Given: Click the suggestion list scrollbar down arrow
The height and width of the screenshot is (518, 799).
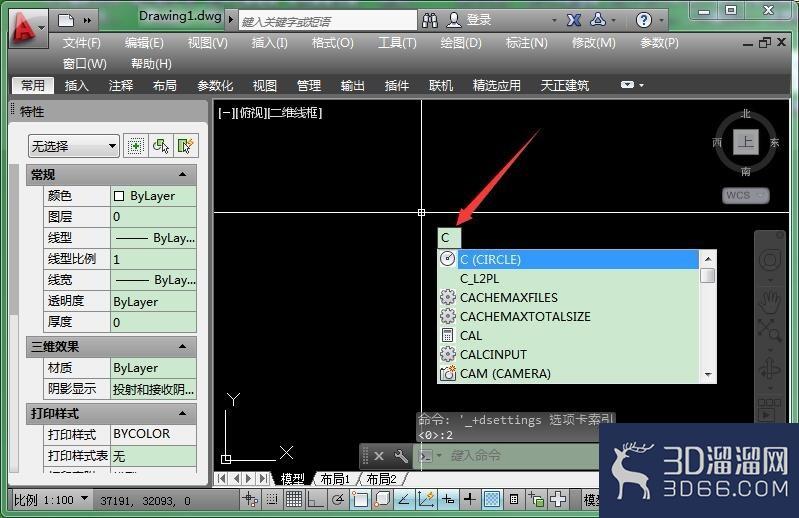Looking at the screenshot, I should click(x=708, y=375).
